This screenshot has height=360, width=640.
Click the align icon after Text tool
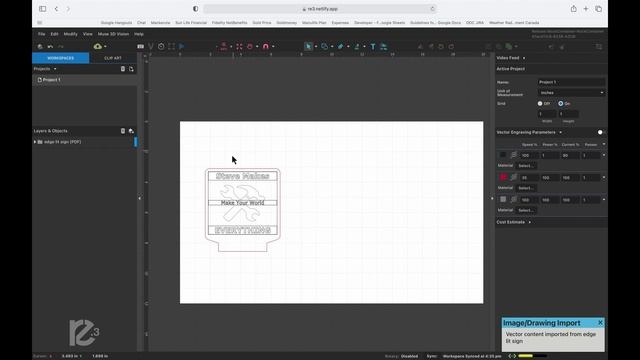[x=384, y=47]
